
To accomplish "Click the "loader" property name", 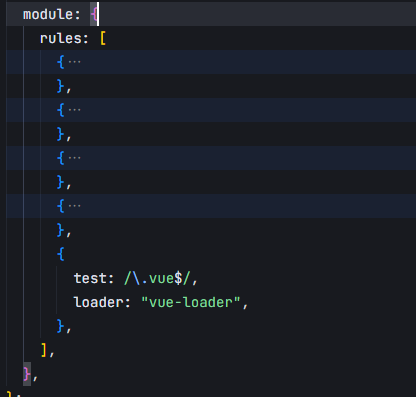I will [x=98, y=302].
